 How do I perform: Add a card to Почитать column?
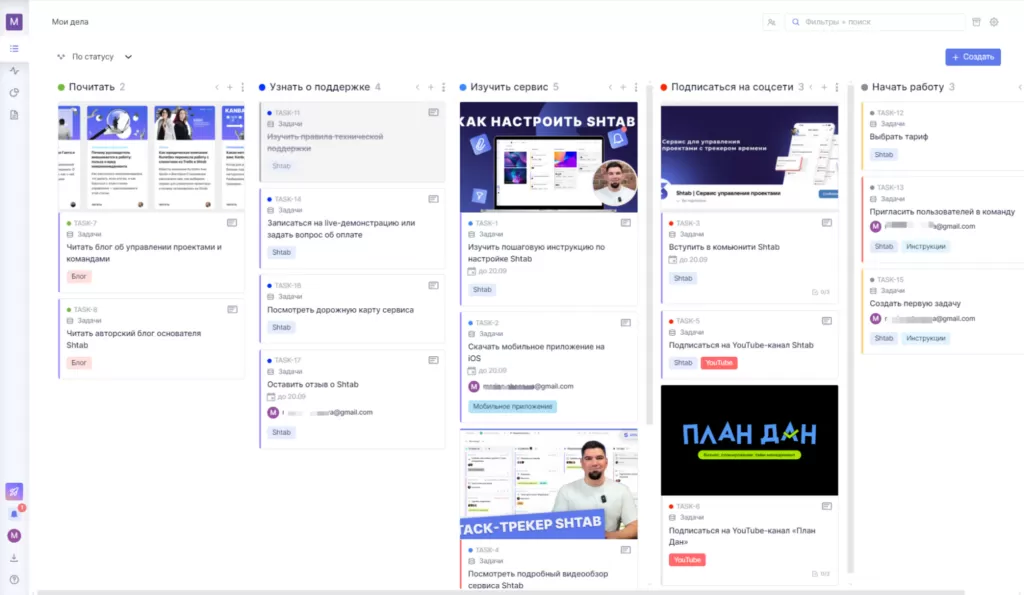[x=230, y=87]
